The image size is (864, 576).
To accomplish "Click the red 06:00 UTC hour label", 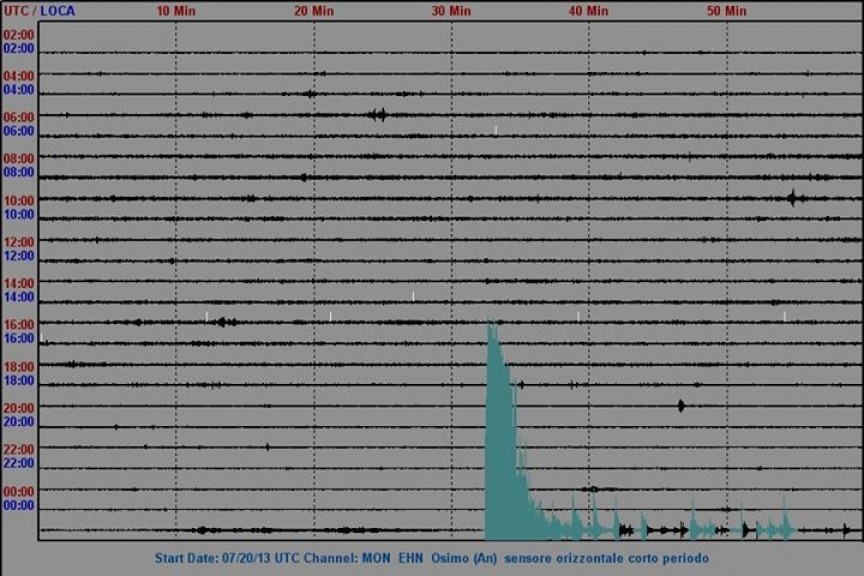I will click(19, 117).
